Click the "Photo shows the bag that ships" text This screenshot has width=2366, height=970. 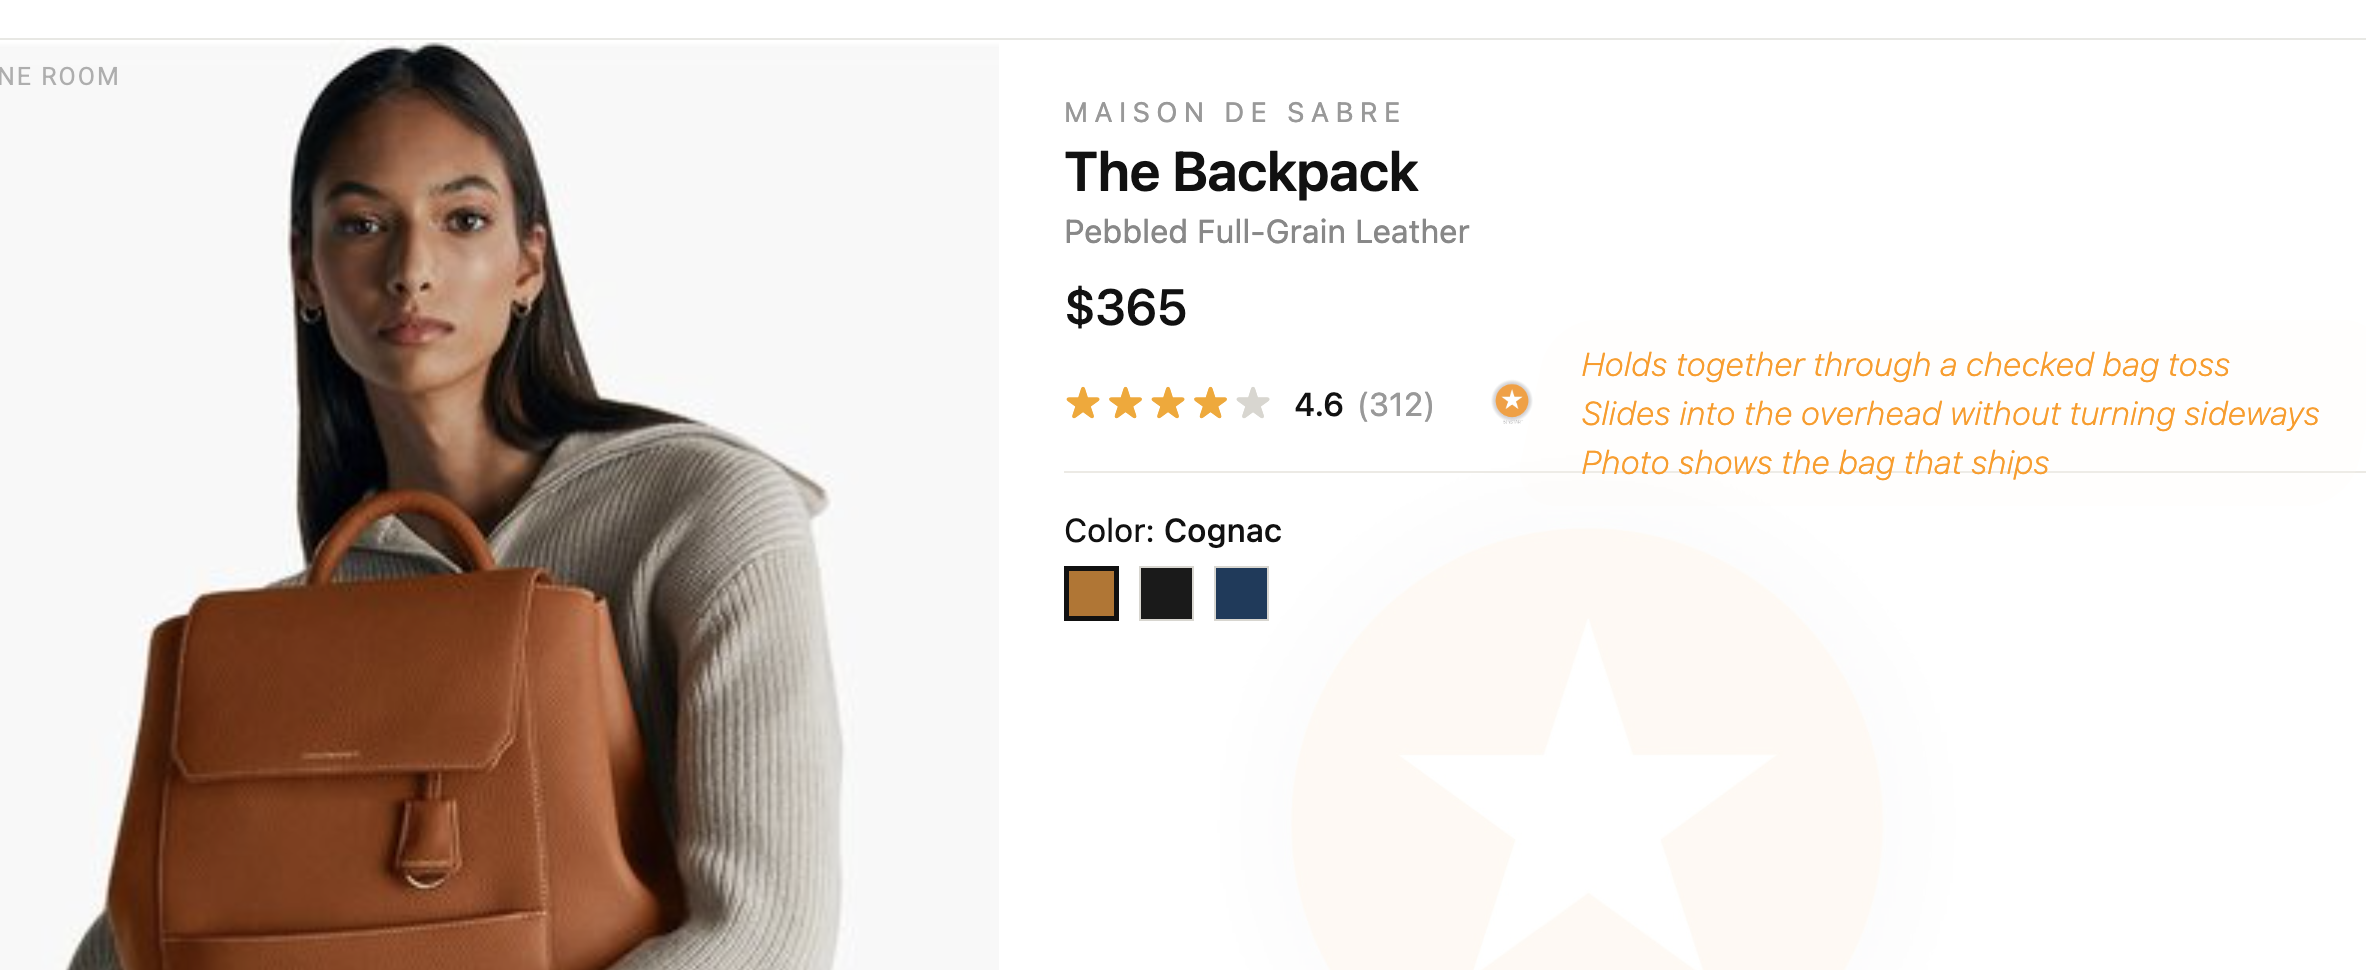click(1815, 463)
